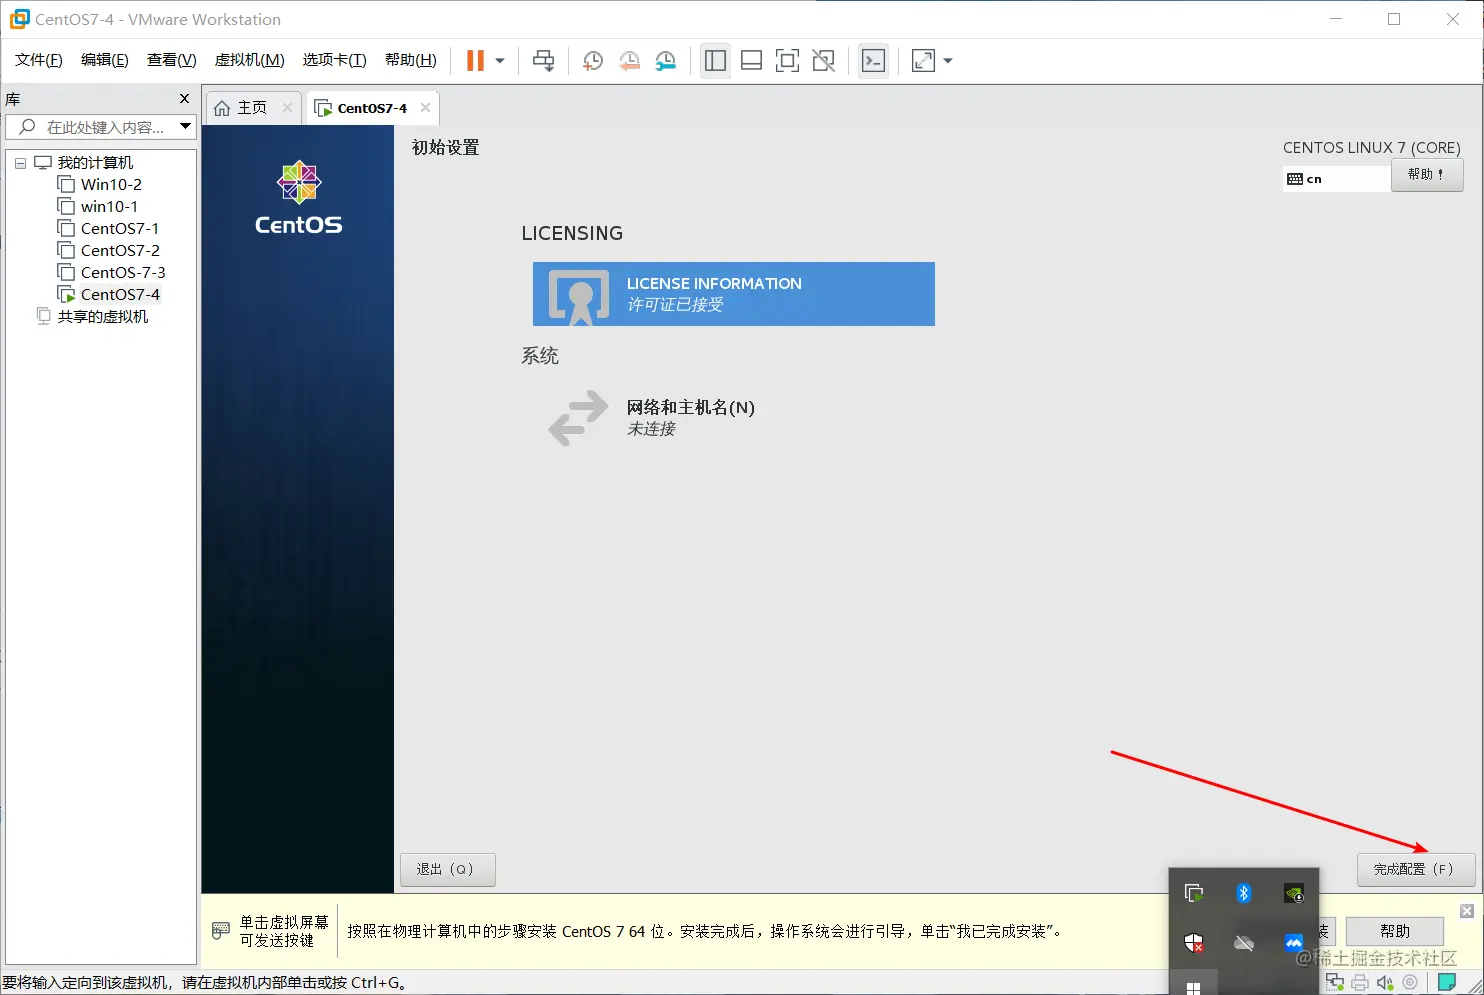The height and width of the screenshot is (995, 1484).
Task: Close the yellow installation hint bar
Action: click(1467, 911)
